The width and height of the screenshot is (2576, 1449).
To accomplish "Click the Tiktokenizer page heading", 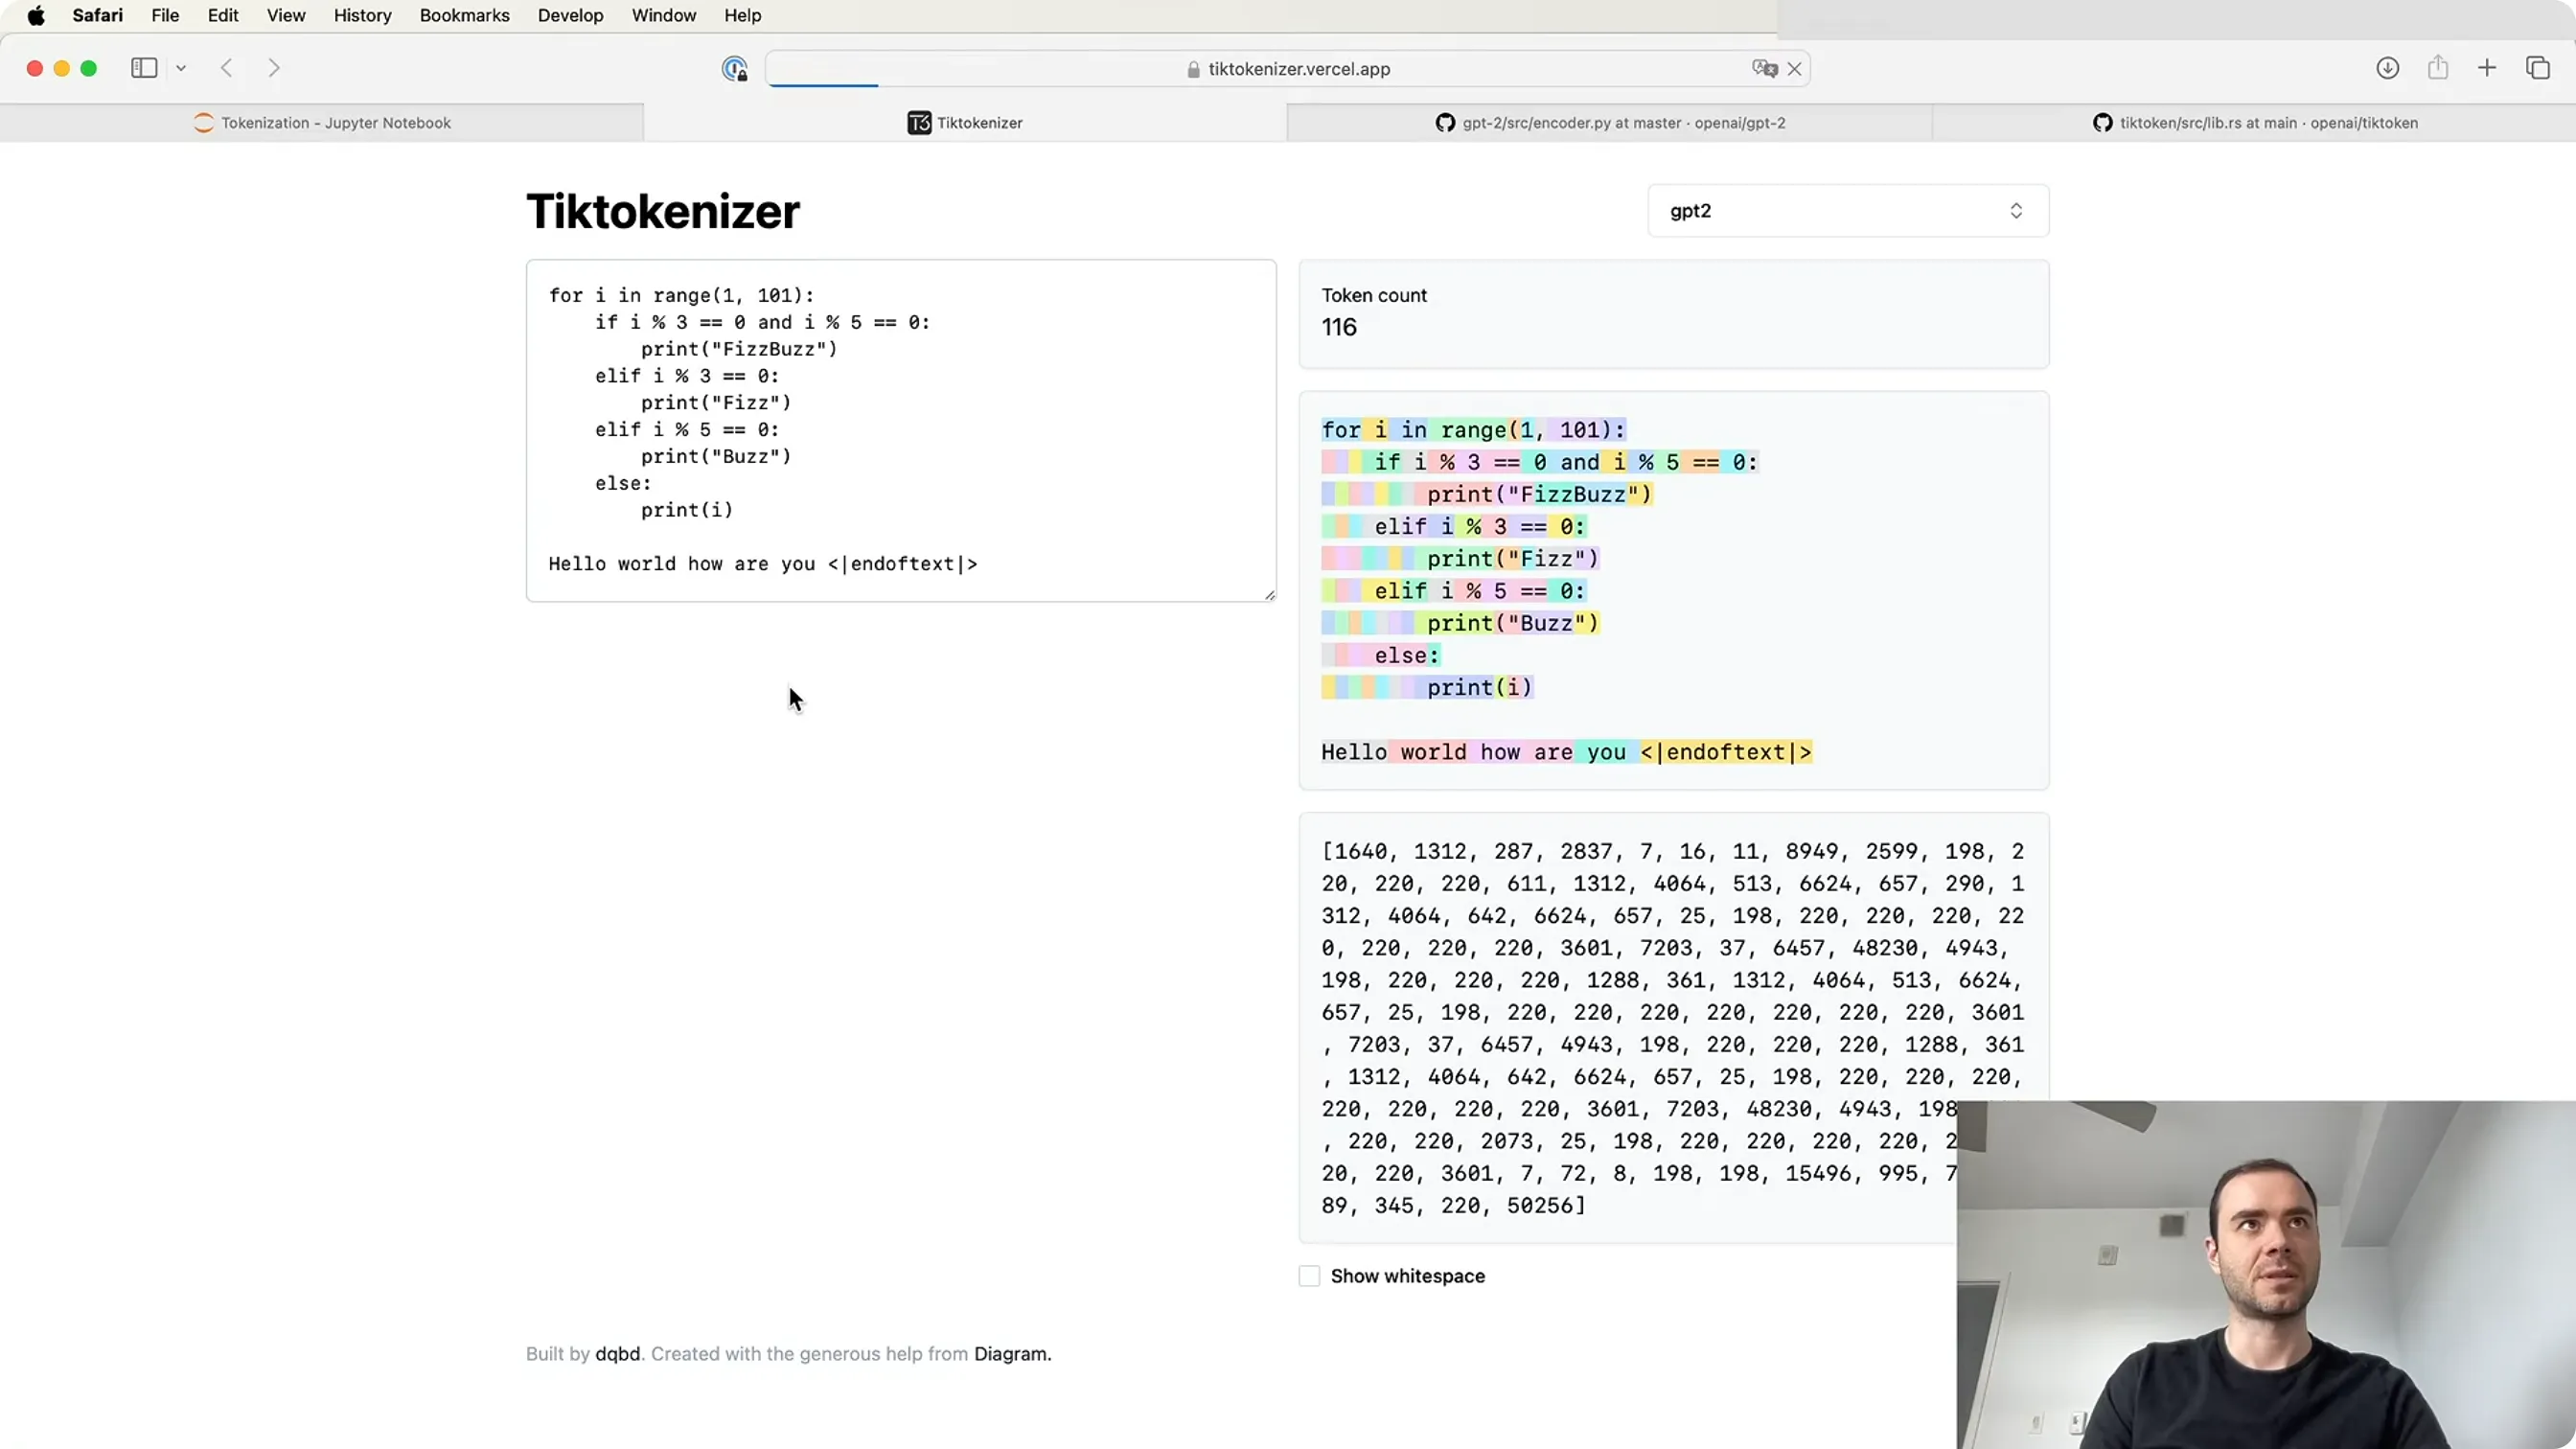I will click(663, 211).
